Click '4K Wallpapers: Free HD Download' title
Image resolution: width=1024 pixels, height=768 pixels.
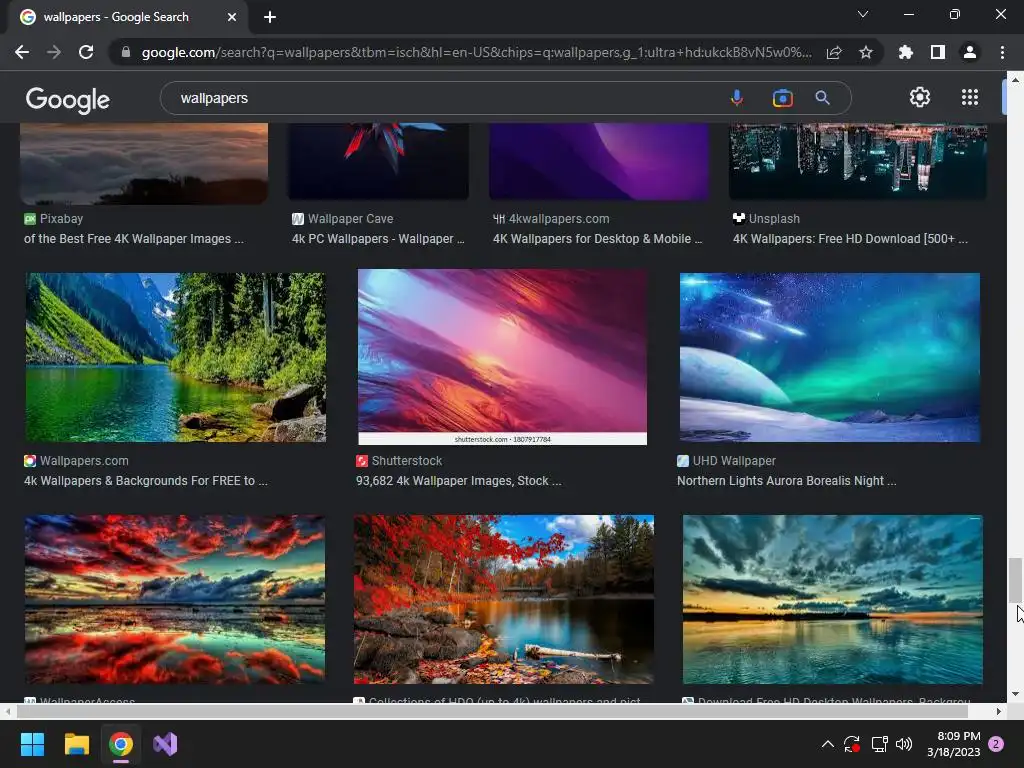tap(850, 239)
